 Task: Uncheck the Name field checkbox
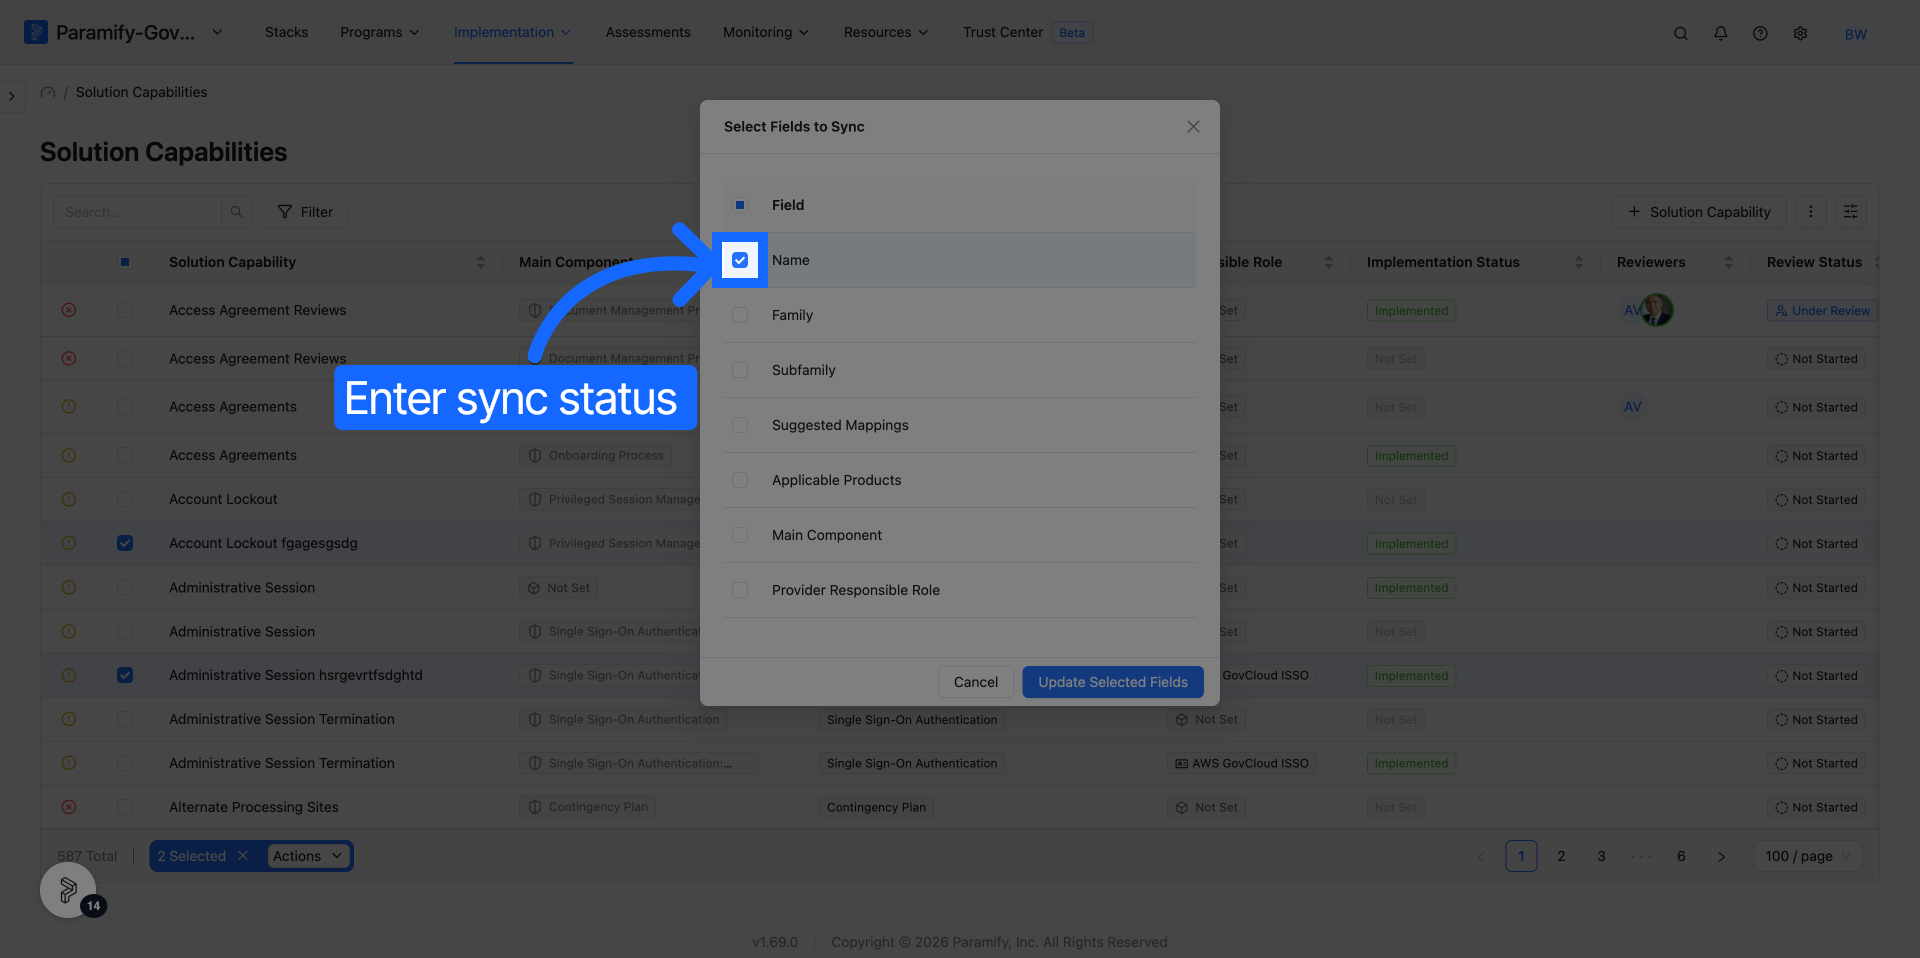(740, 260)
